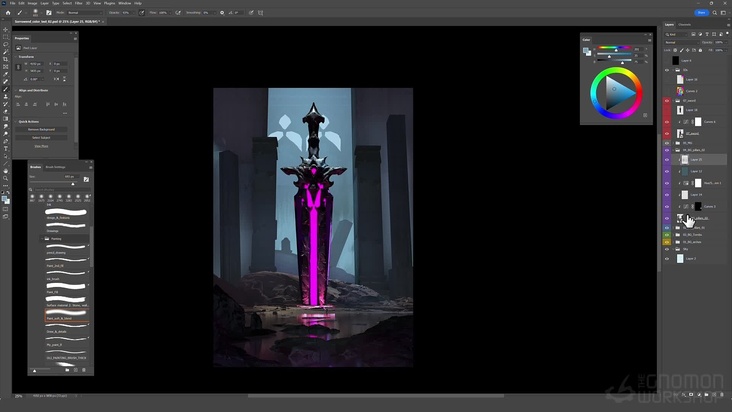The width and height of the screenshot is (732, 412).
Task: Select the Gradient tool
Action: 6,119
